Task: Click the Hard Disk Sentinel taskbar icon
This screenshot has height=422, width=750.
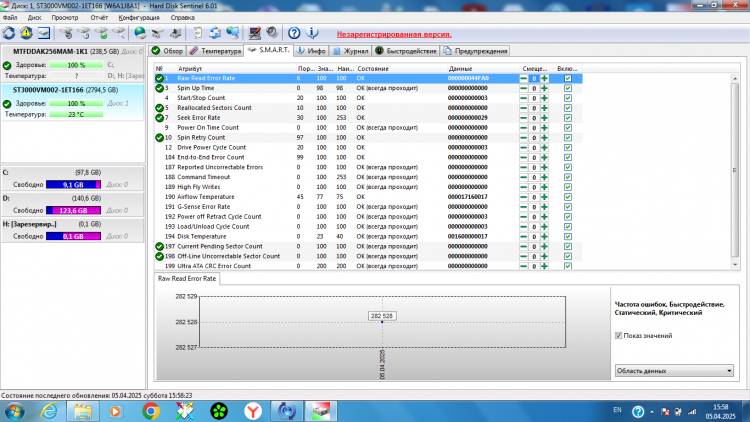Action: pyautogui.click(x=321, y=411)
